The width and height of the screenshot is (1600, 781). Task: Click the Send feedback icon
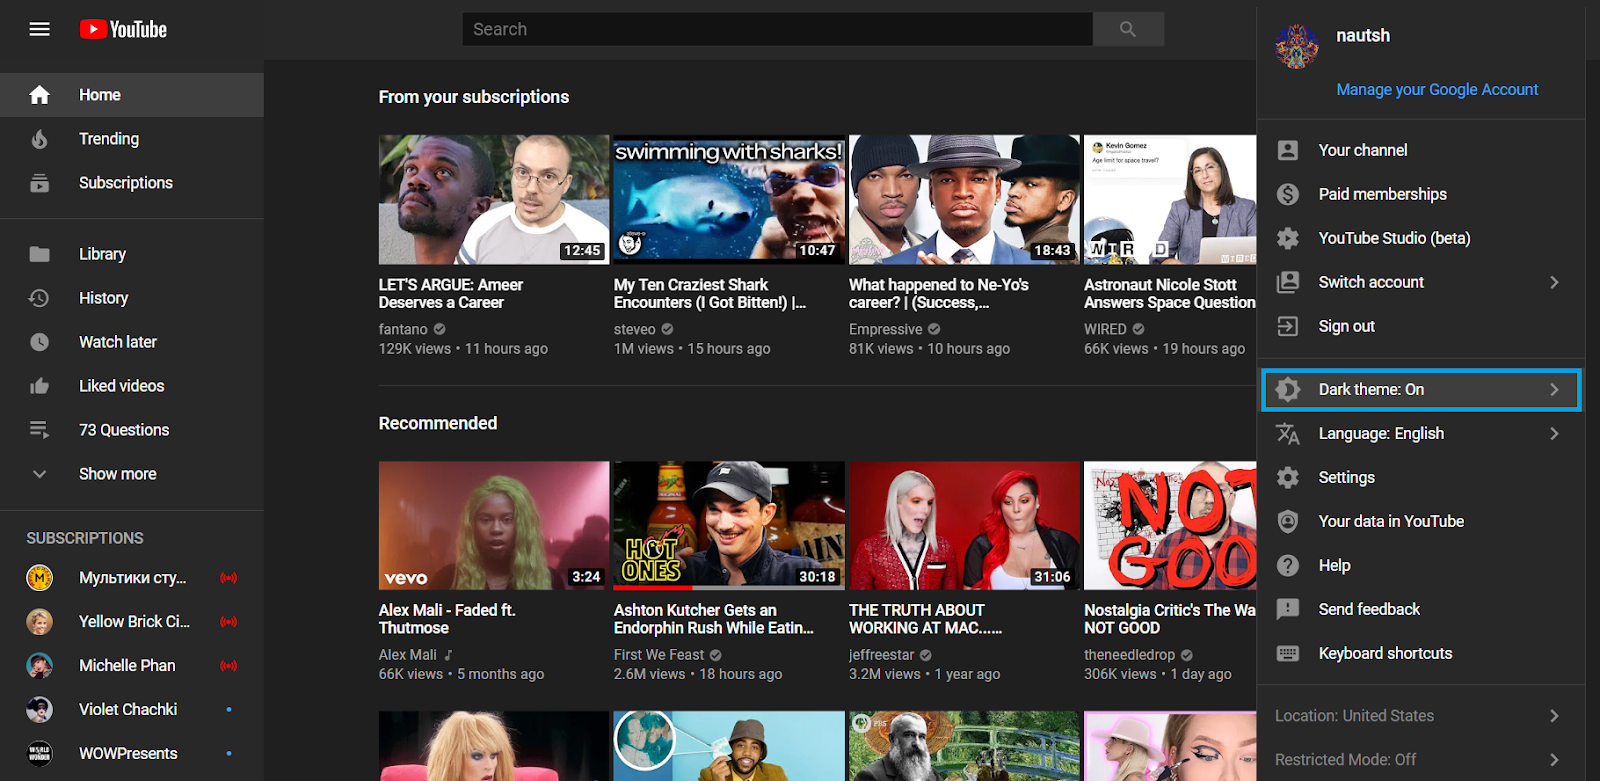pyautogui.click(x=1288, y=609)
